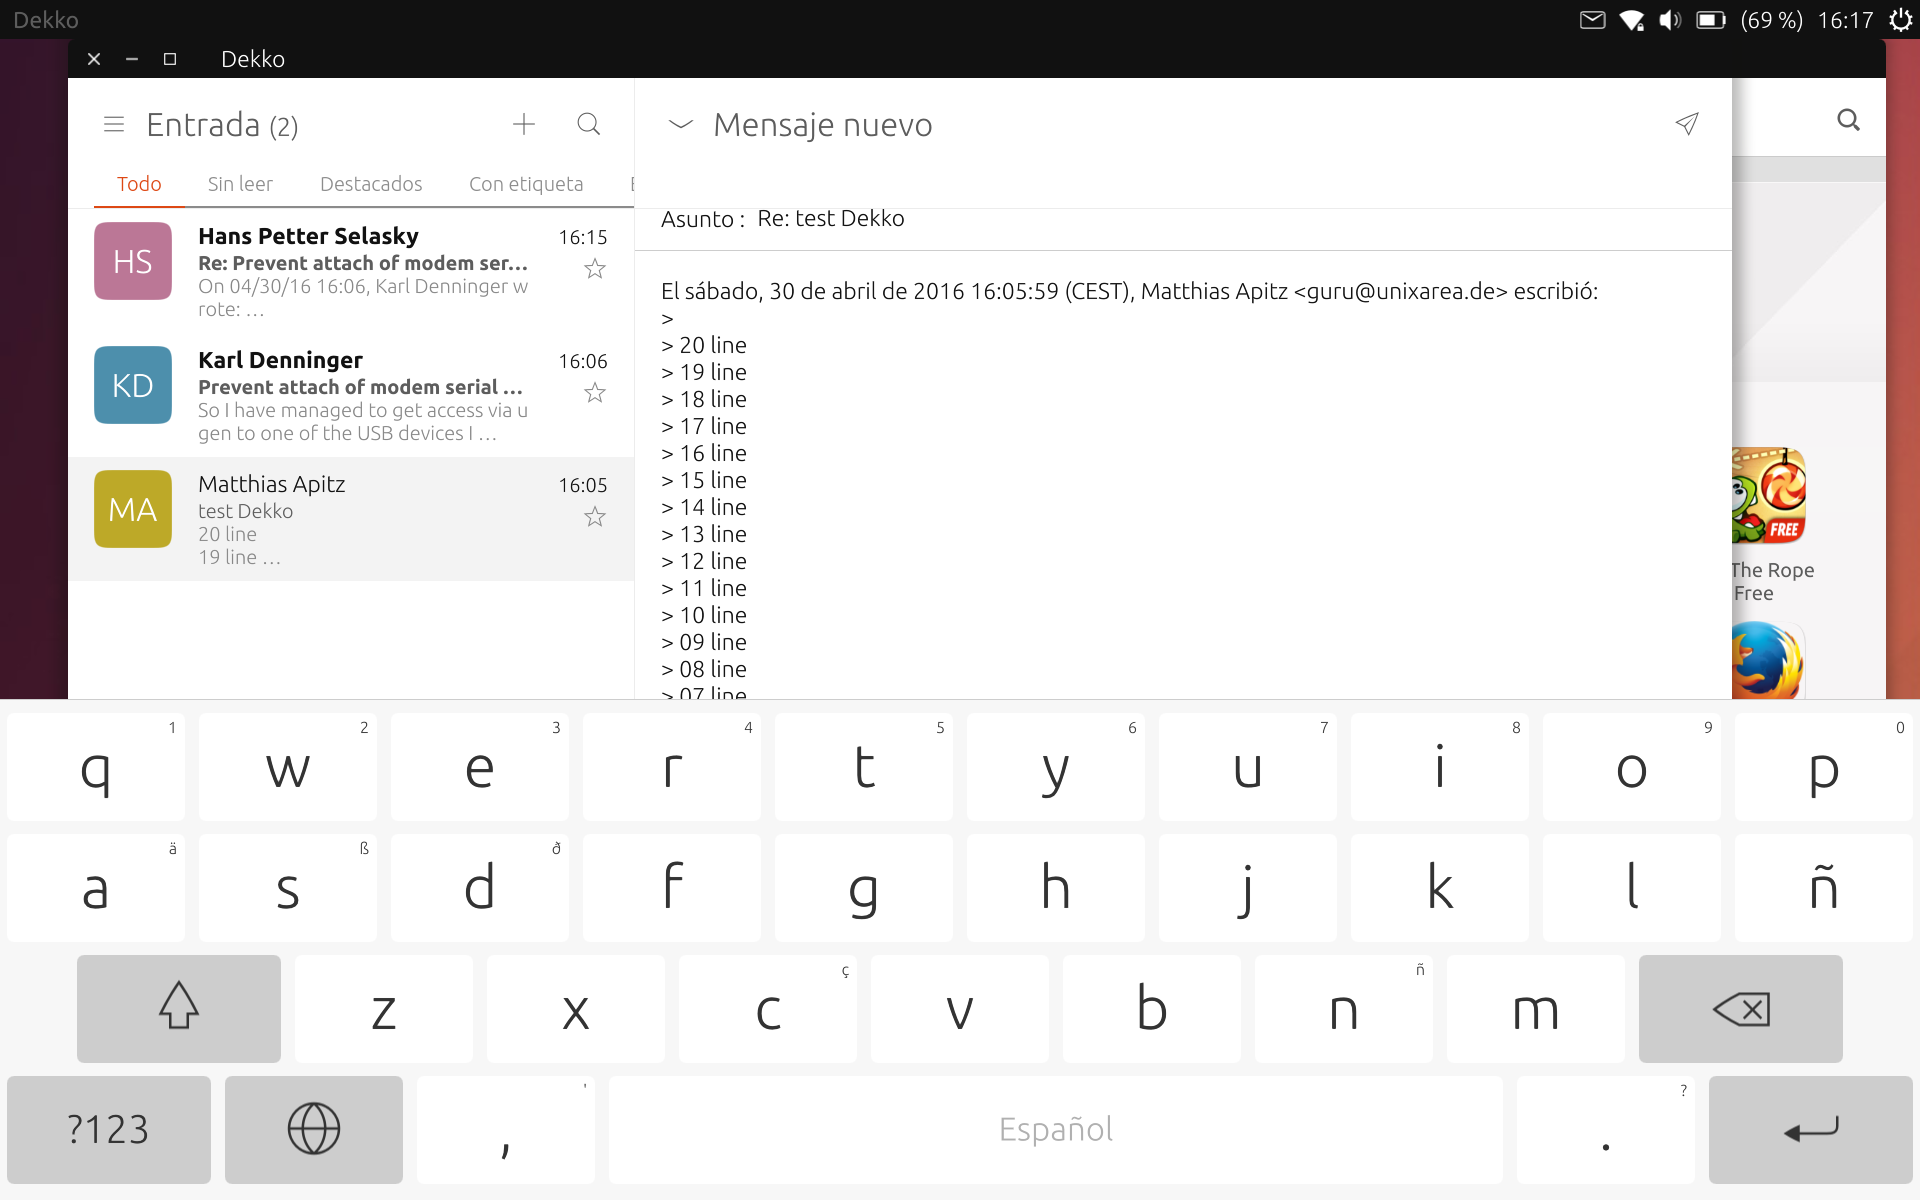This screenshot has height=1200, width=1920.
Task: Toggle the shift key on keyboard
Action: coord(179,1008)
